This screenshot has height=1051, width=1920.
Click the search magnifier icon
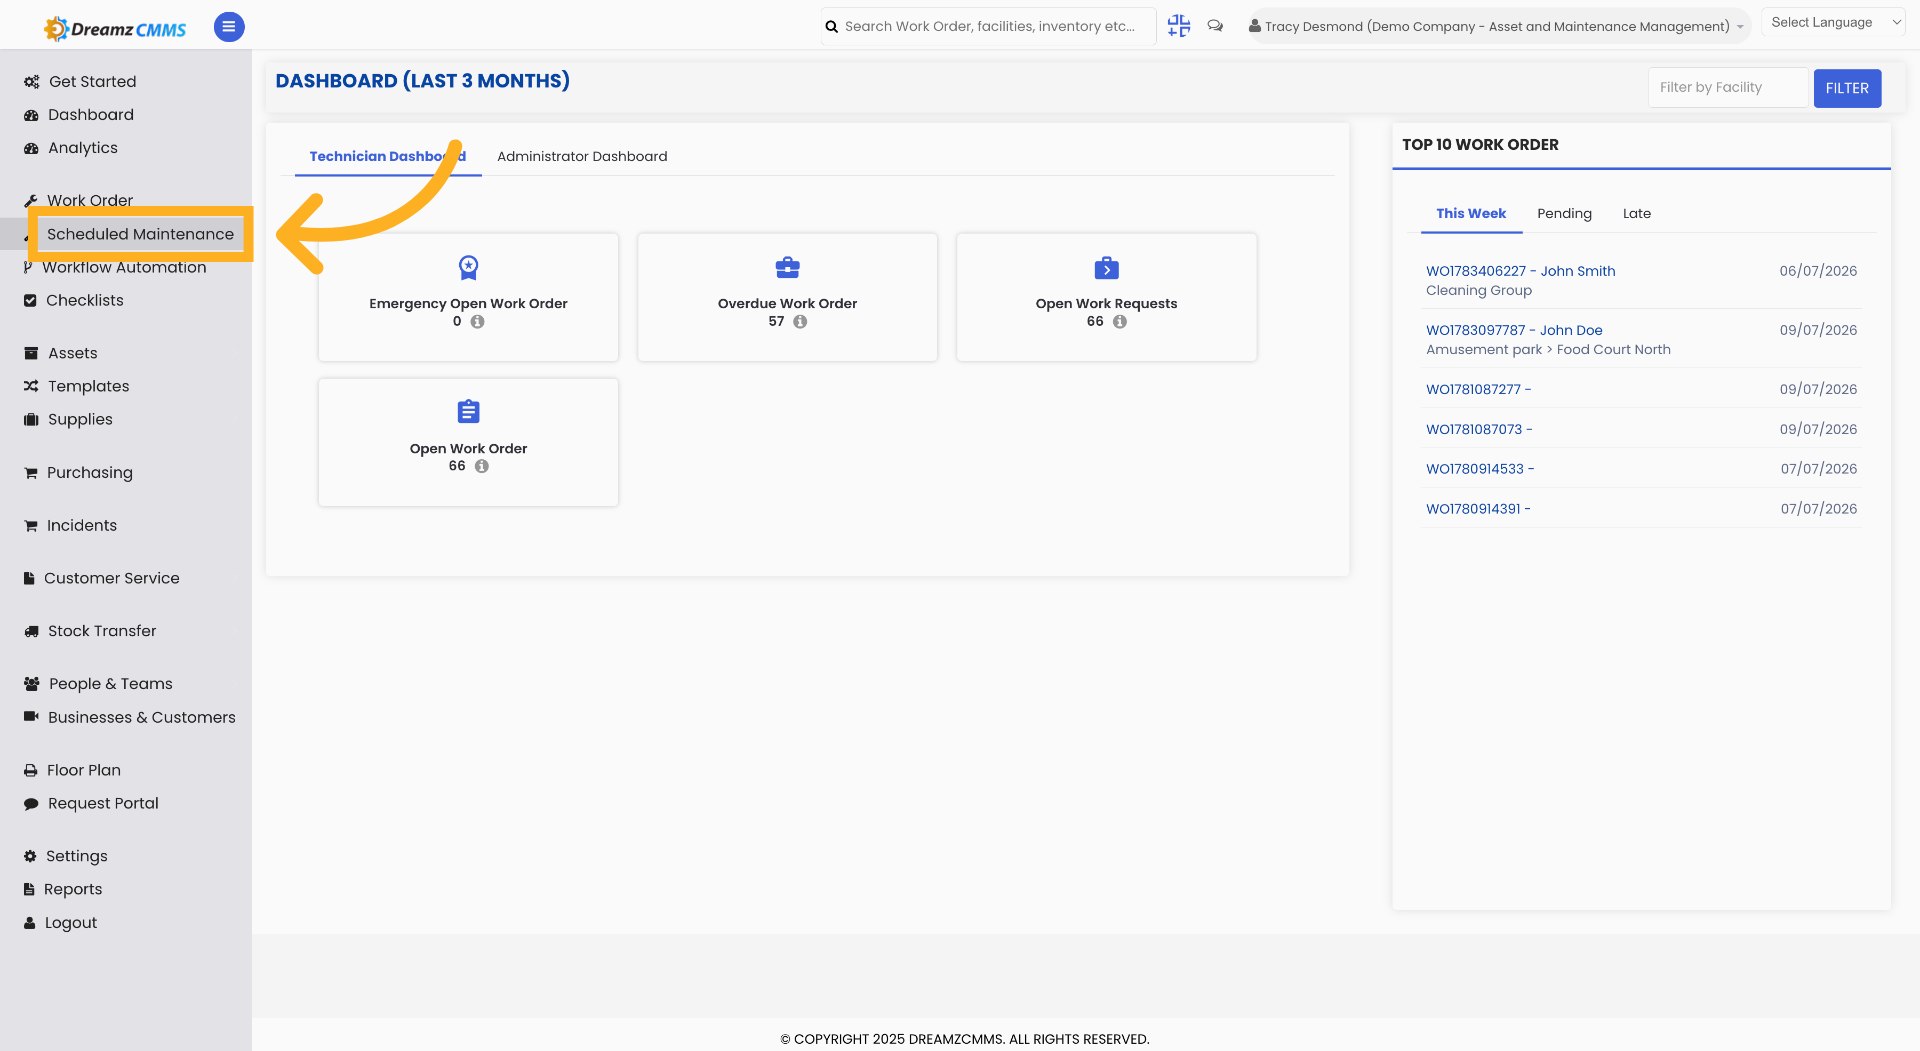point(832,27)
